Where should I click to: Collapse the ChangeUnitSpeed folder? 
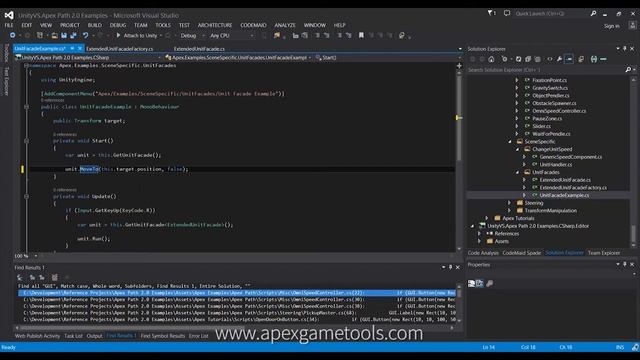coord(517,149)
